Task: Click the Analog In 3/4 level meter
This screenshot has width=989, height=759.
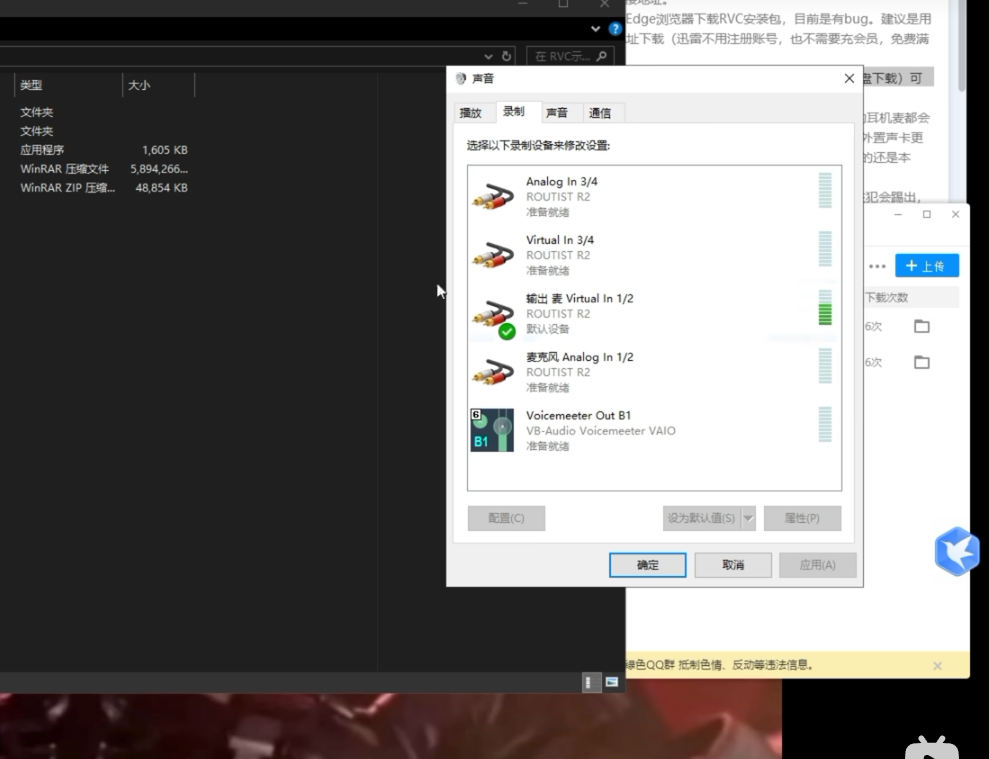Action: (x=825, y=191)
